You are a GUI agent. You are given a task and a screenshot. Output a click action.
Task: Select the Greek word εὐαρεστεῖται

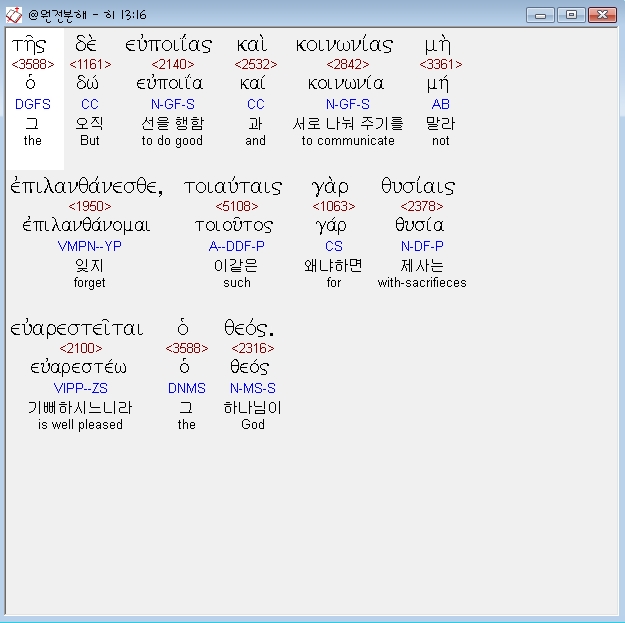click(77, 329)
